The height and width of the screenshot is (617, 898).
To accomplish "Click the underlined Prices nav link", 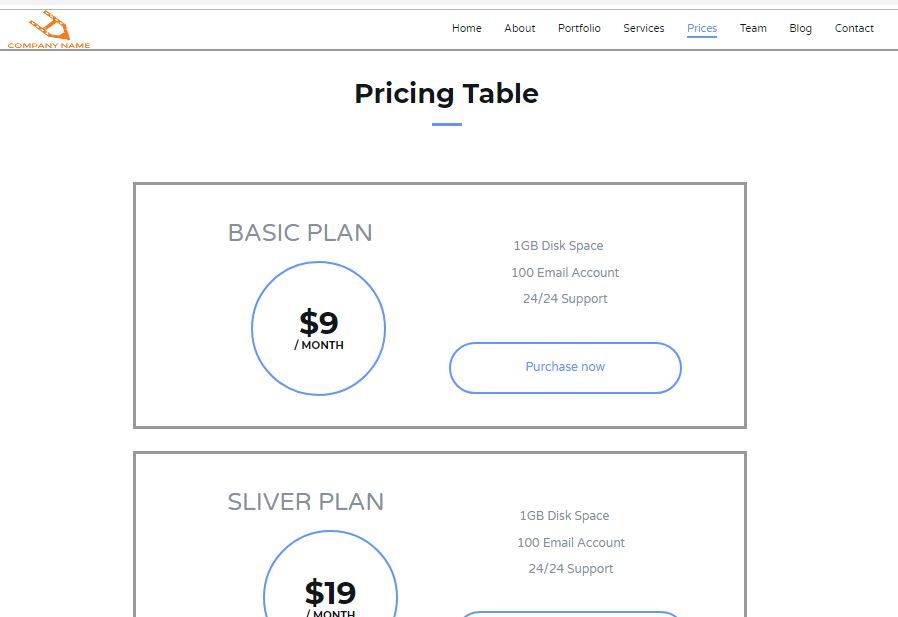I will (x=701, y=28).
